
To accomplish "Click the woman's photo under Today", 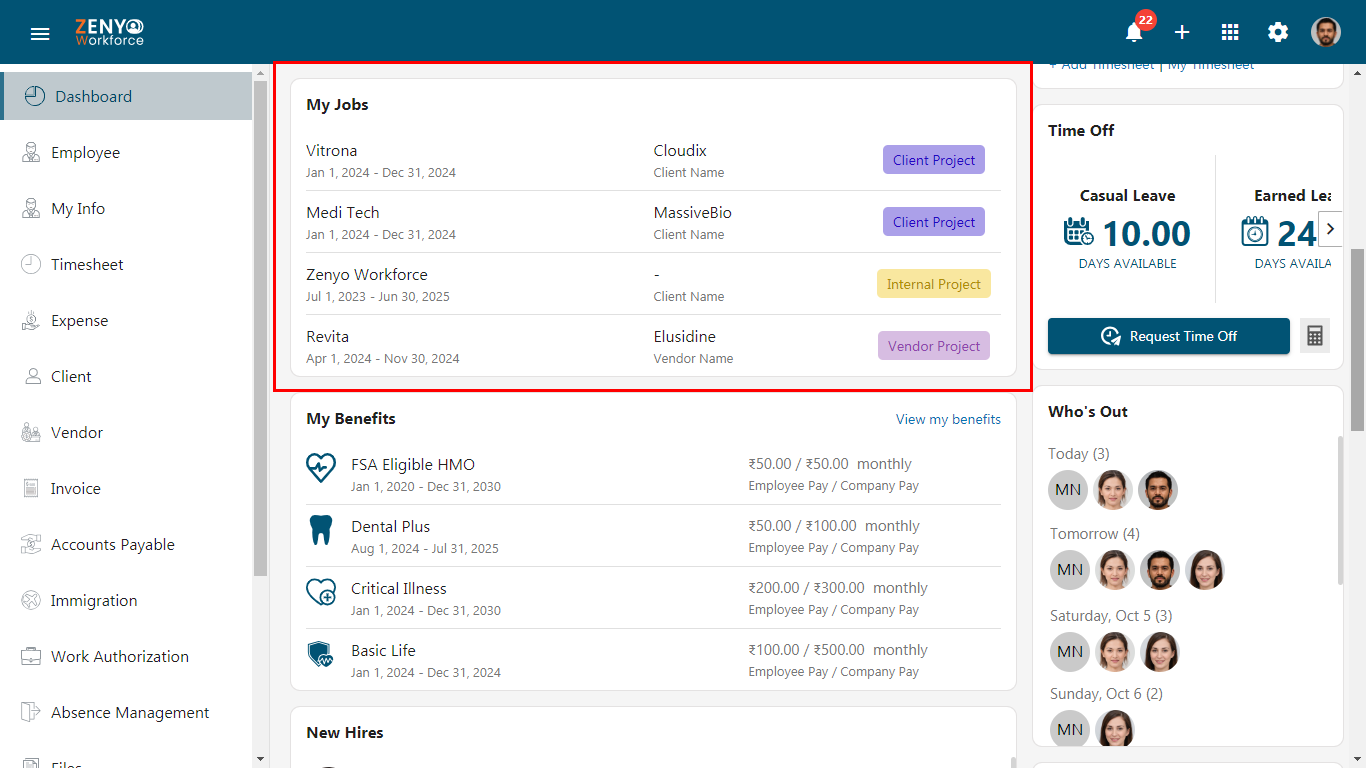I will [x=1113, y=490].
